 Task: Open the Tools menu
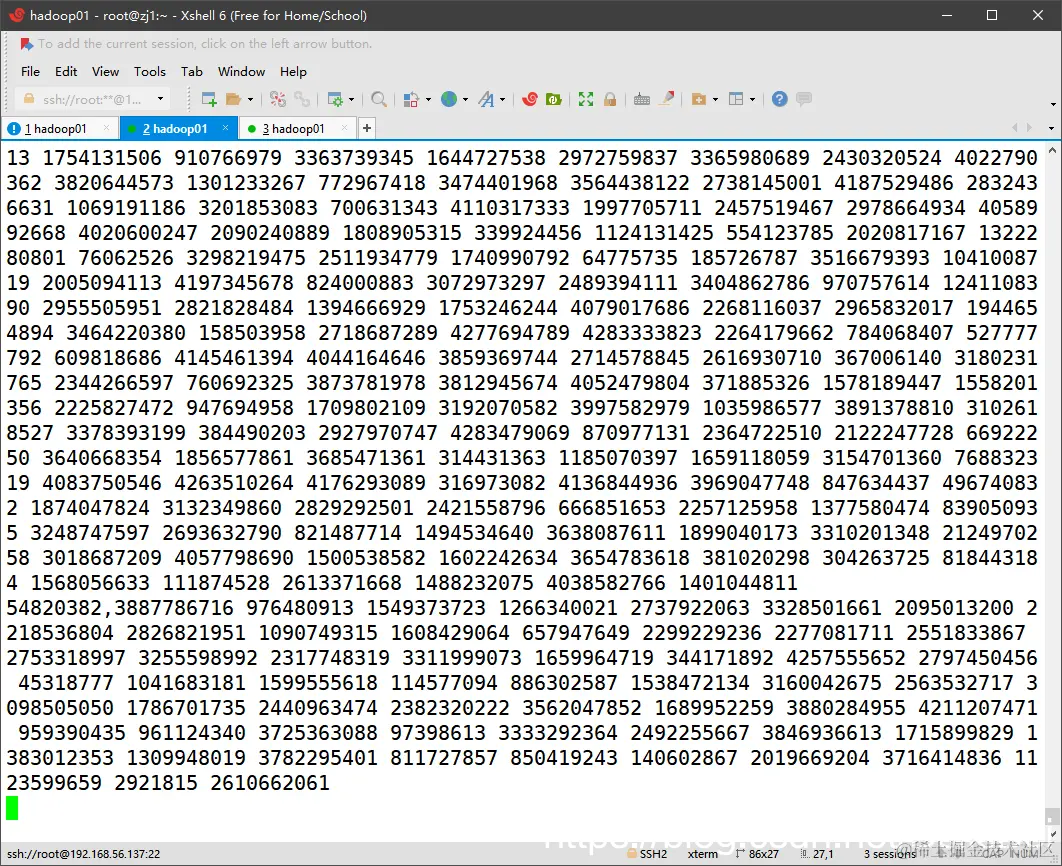coord(150,71)
